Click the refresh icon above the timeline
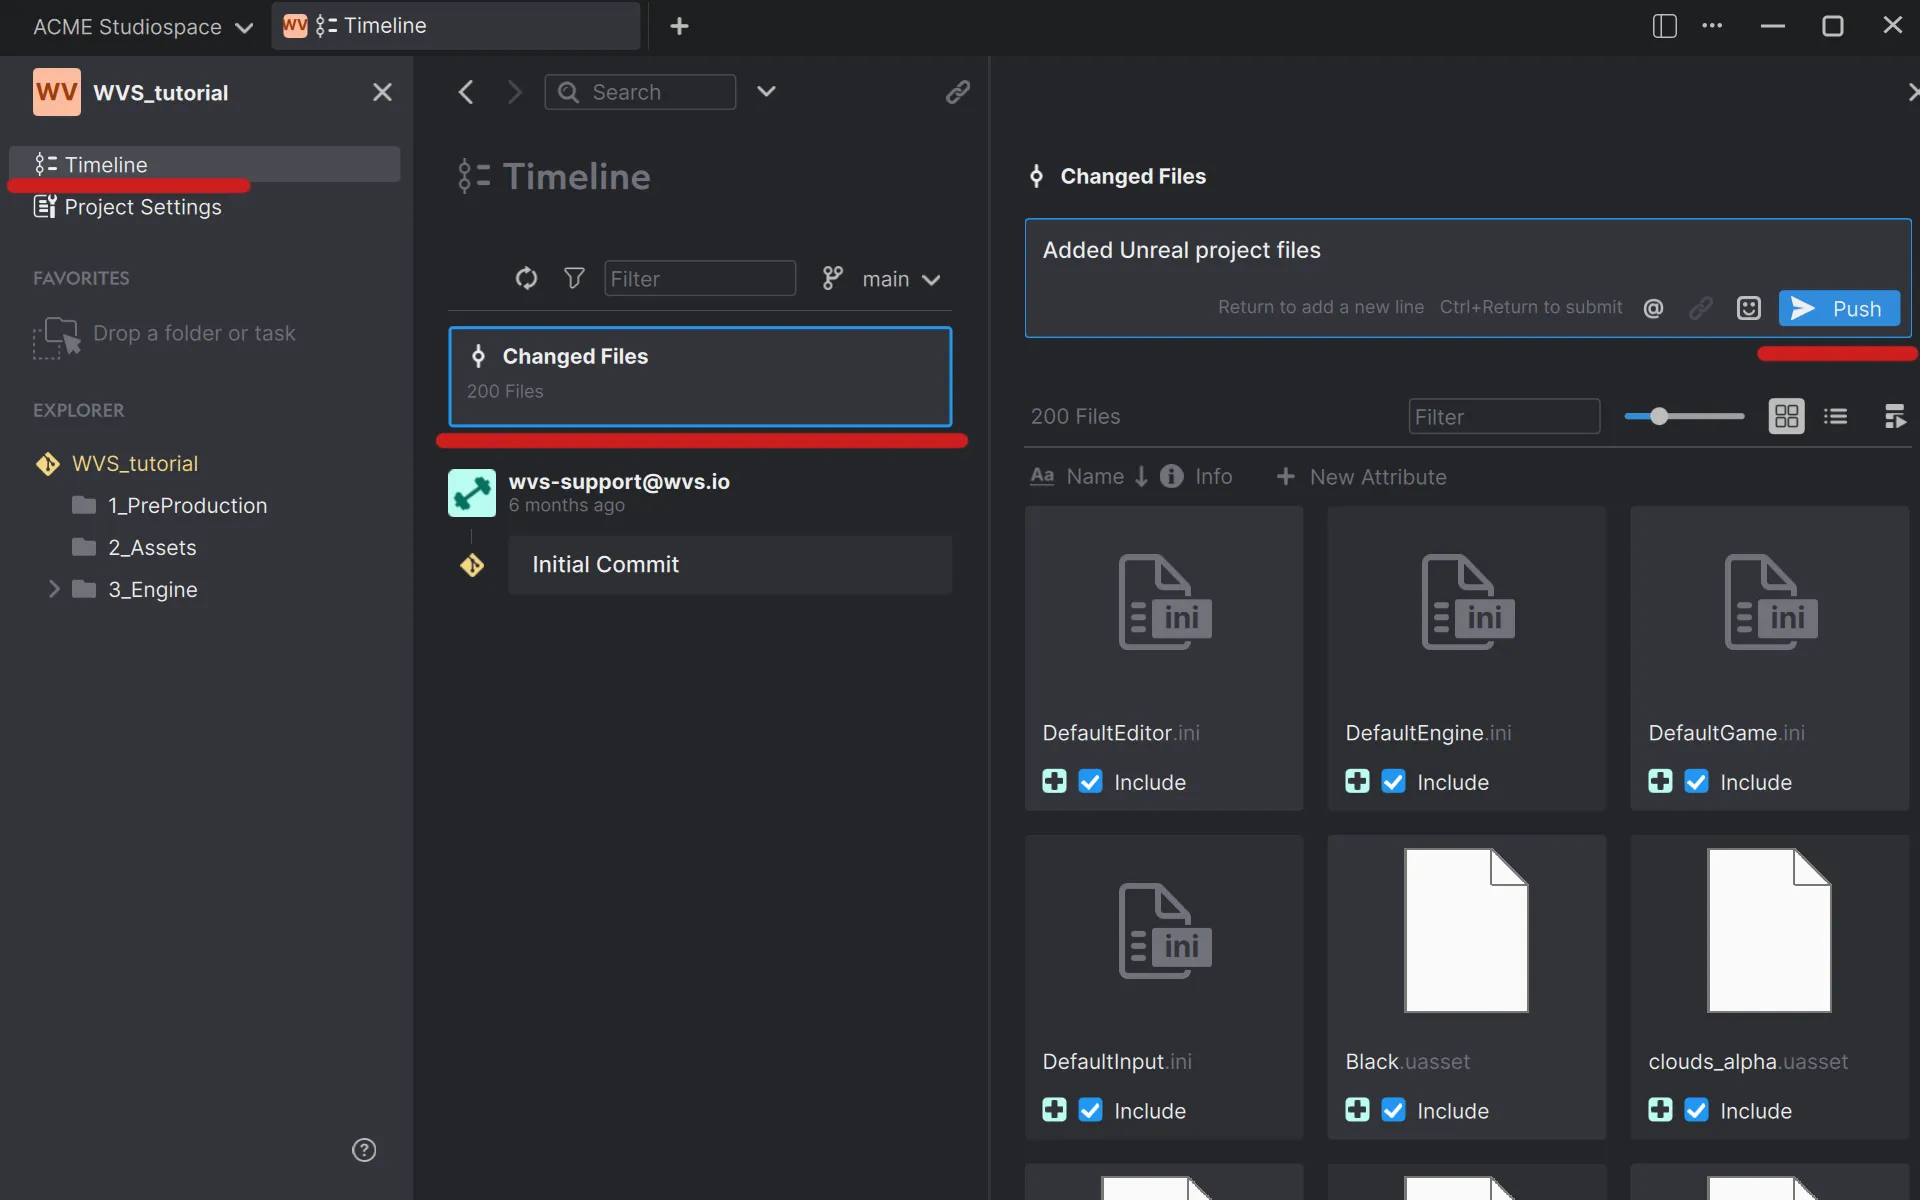Image resolution: width=1920 pixels, height=1200 pixels. point(527,279)
